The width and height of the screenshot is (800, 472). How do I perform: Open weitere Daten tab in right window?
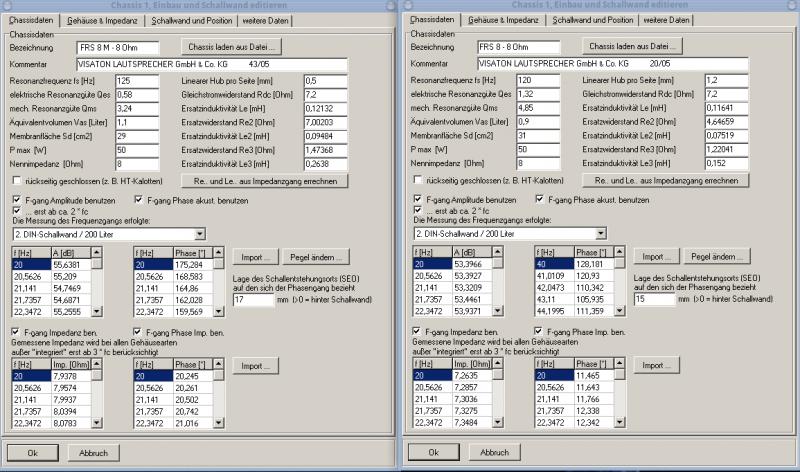coord(666,20)
